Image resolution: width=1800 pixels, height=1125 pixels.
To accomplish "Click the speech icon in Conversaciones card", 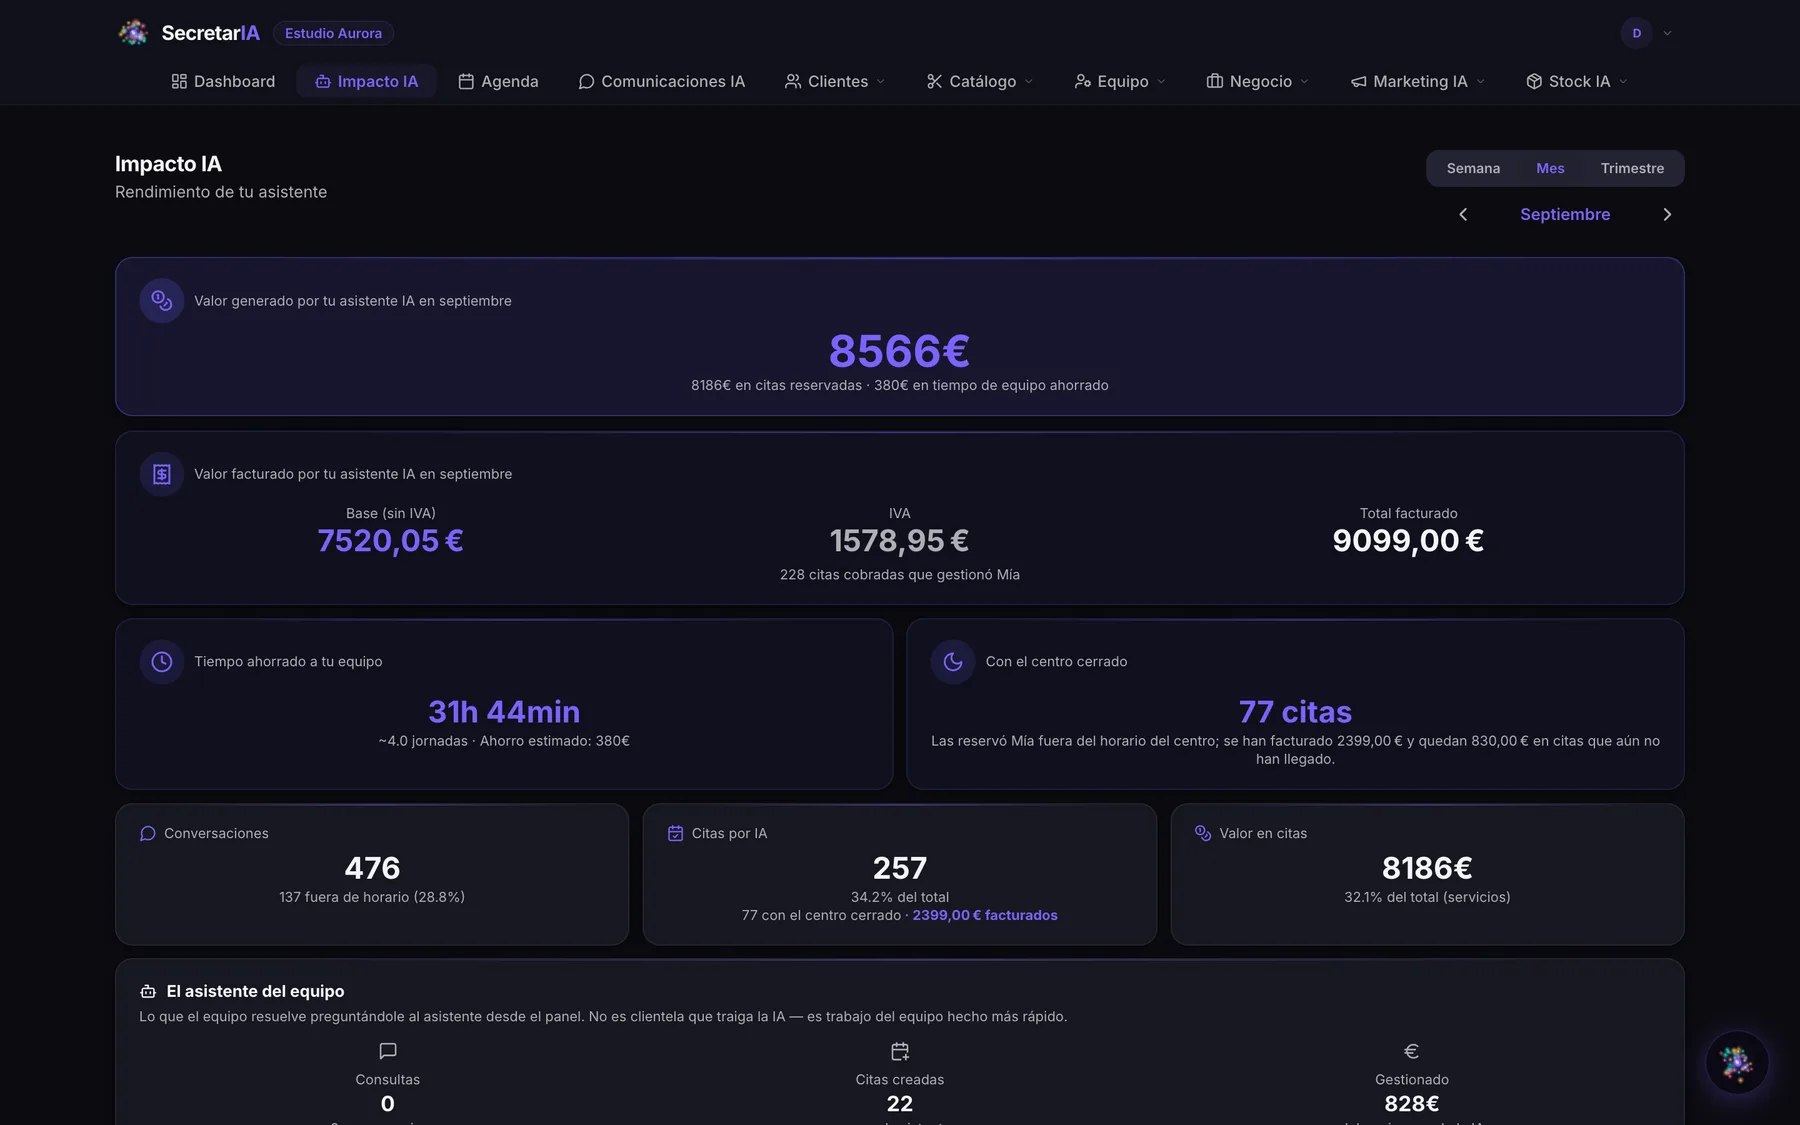I will (x=148, y=833).
